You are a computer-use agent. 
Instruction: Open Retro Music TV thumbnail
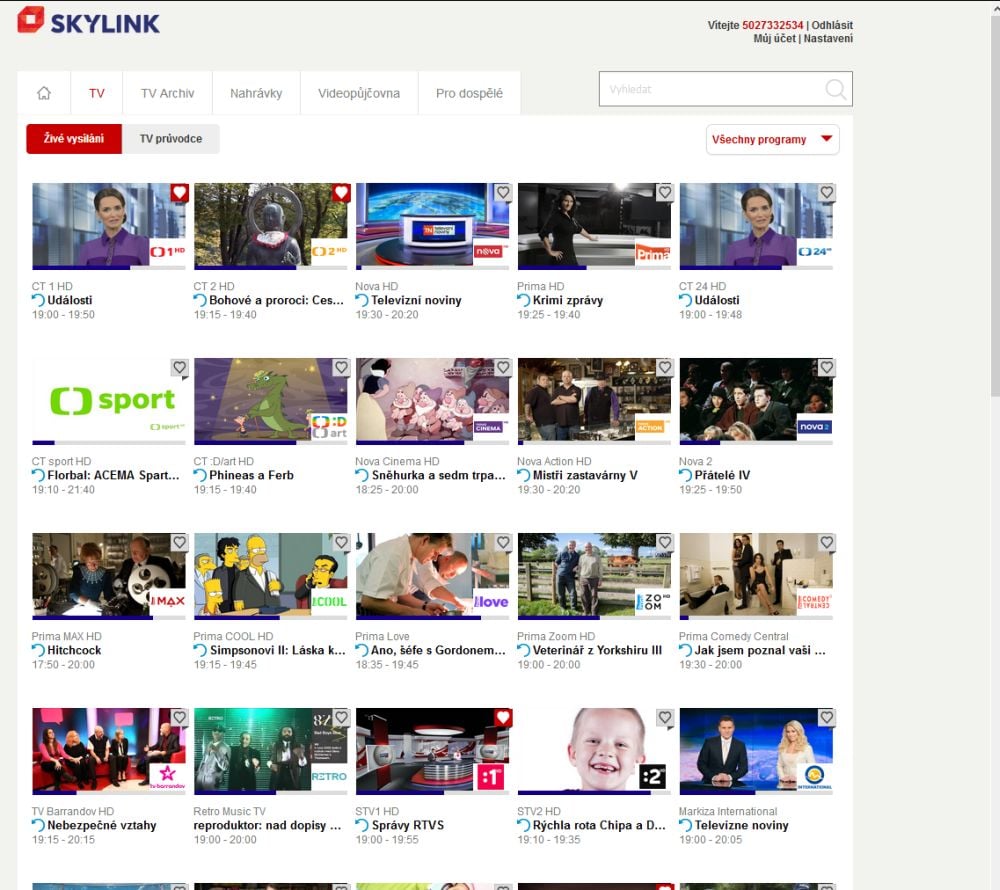click(x=271, y=749)
